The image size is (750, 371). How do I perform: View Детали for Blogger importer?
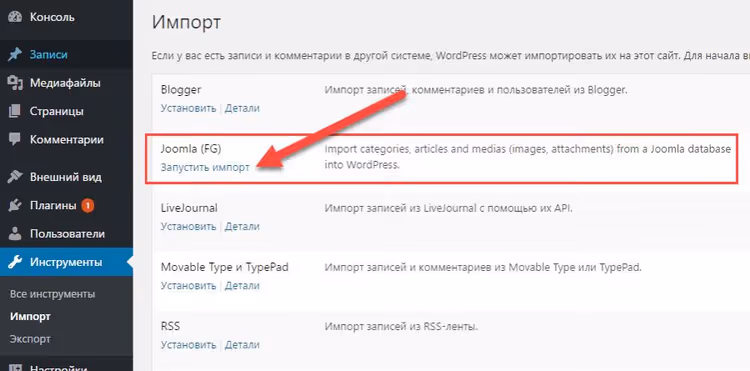[243, 108]
